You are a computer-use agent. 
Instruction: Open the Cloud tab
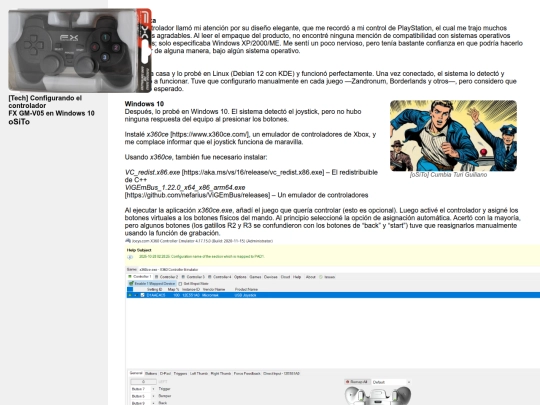(285, 277)
